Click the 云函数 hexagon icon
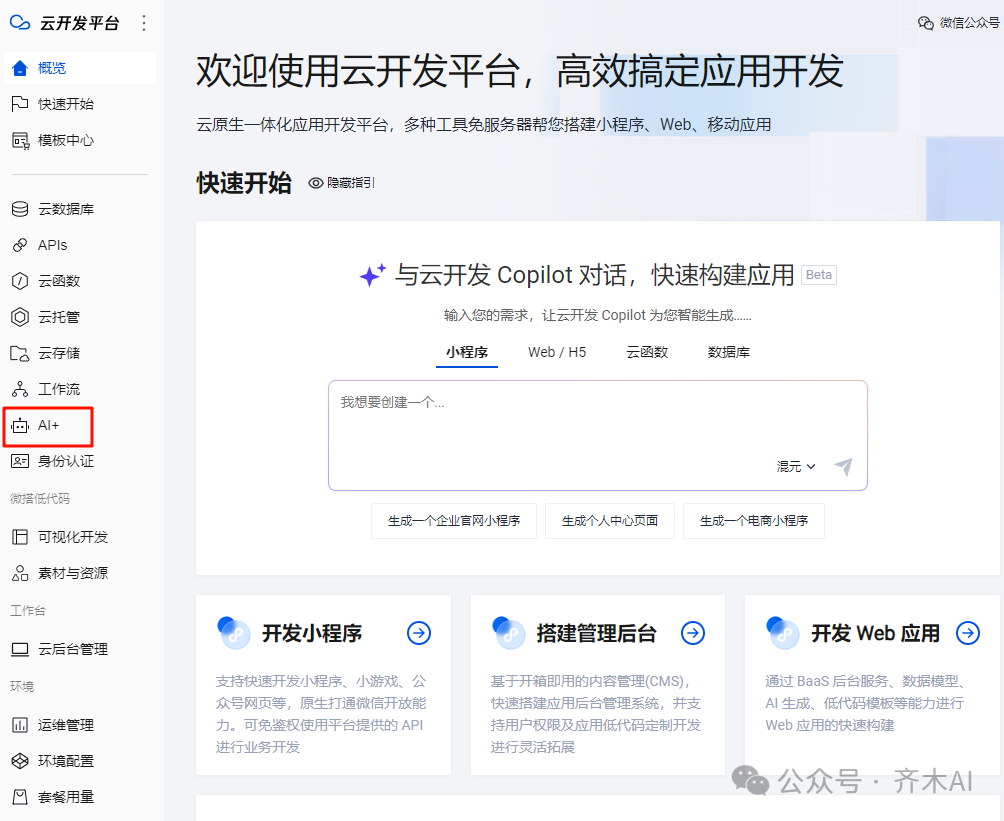This screenshot has width=1004, height=821. pos(20,280)
